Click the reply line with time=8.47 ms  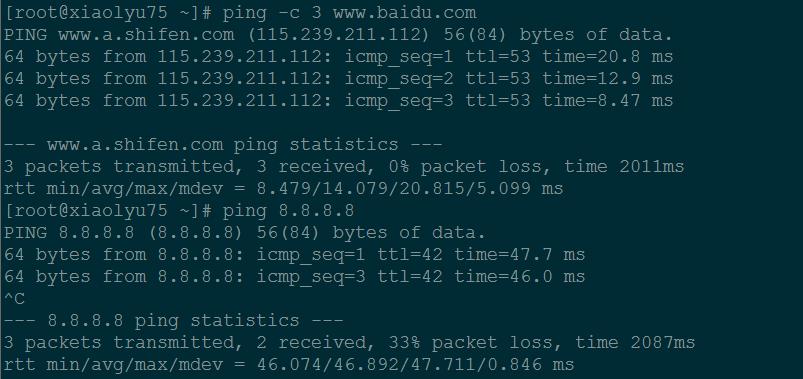[x=338, y=101]
